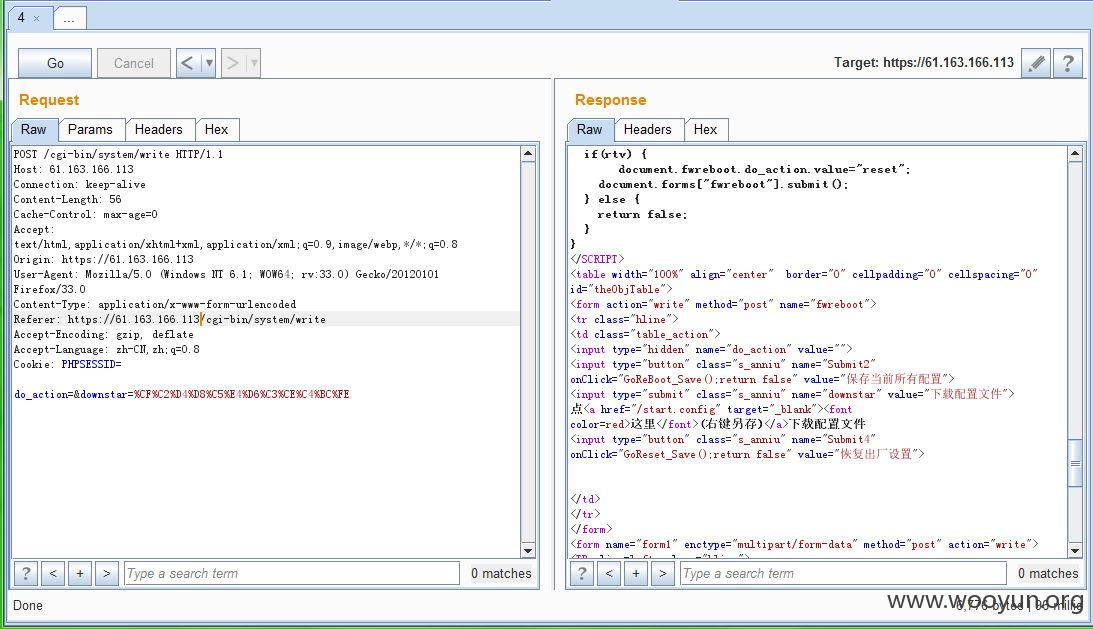
Task: Click Request pane scroll up arrow
Action: (x=528, y=153)
